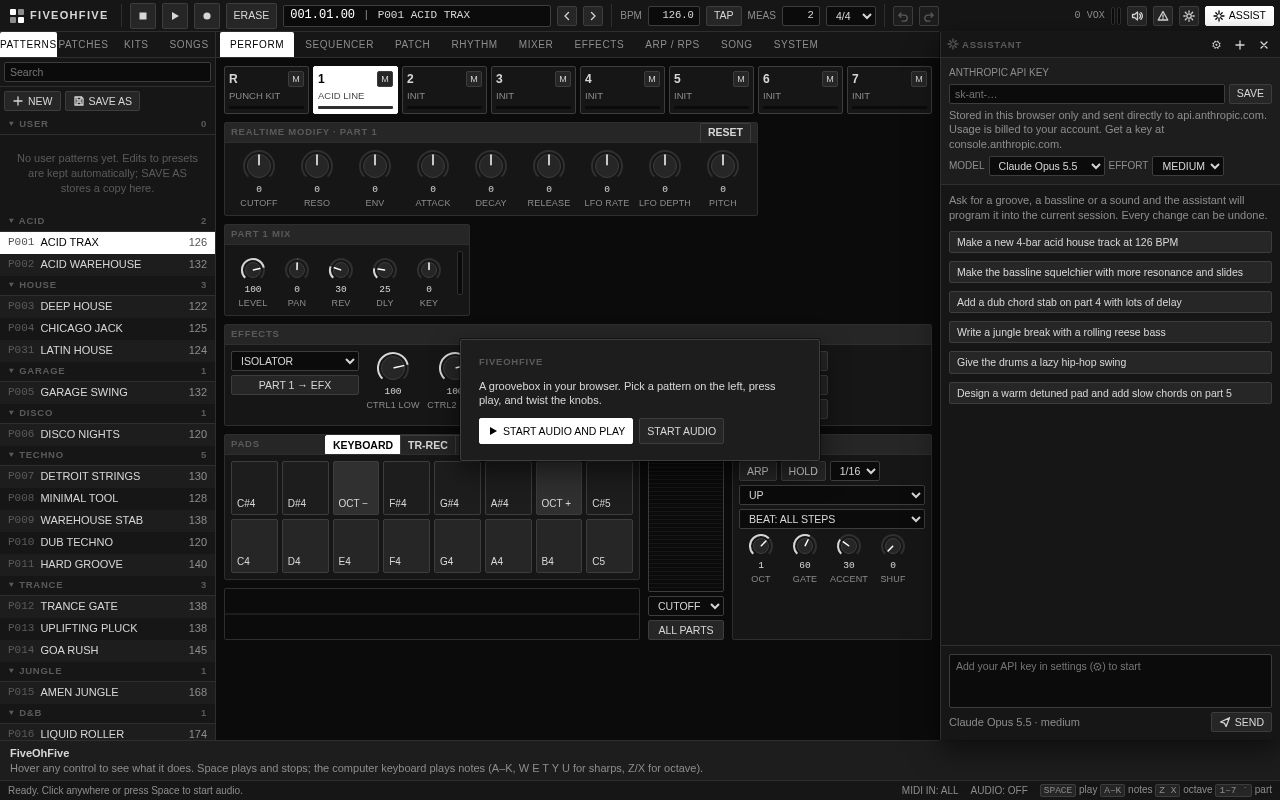Go to next pattern arrow
This screenshot has height=800, width=1280.
pos(593,16)
